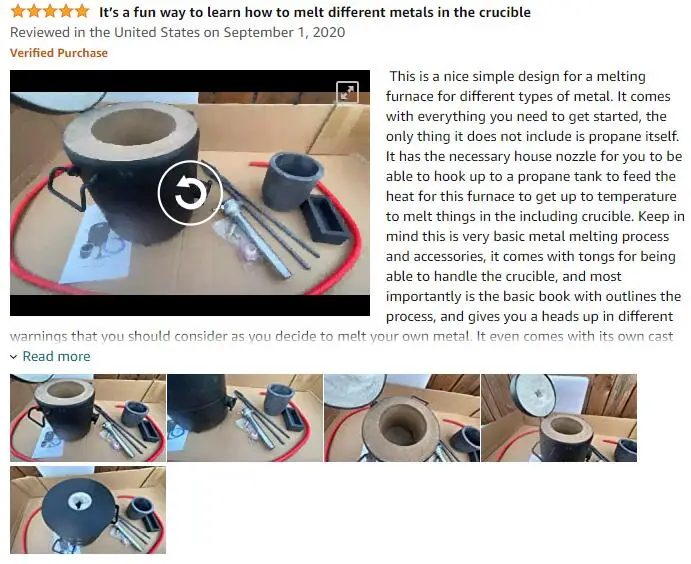Click the faded truncated line about warnings
The image size is (691, 564).
342,337
